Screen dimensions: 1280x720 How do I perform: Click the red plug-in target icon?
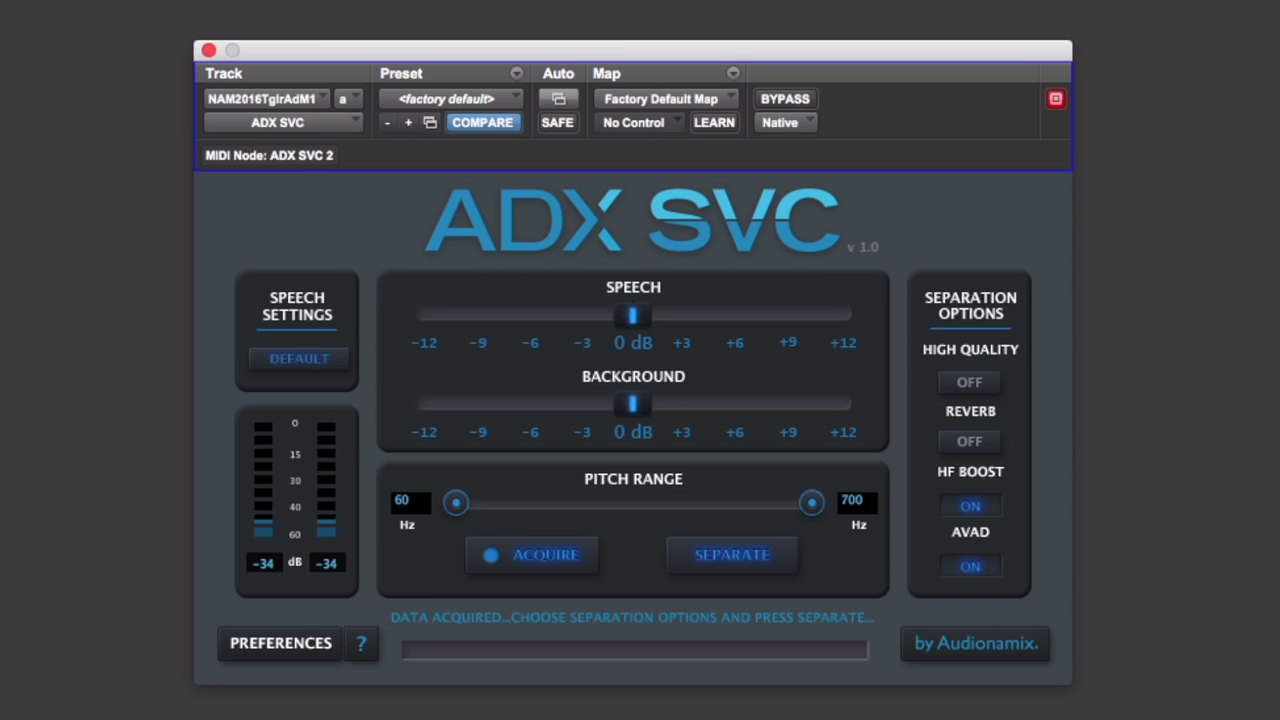pyautogui.click(x=1055, y=99)
